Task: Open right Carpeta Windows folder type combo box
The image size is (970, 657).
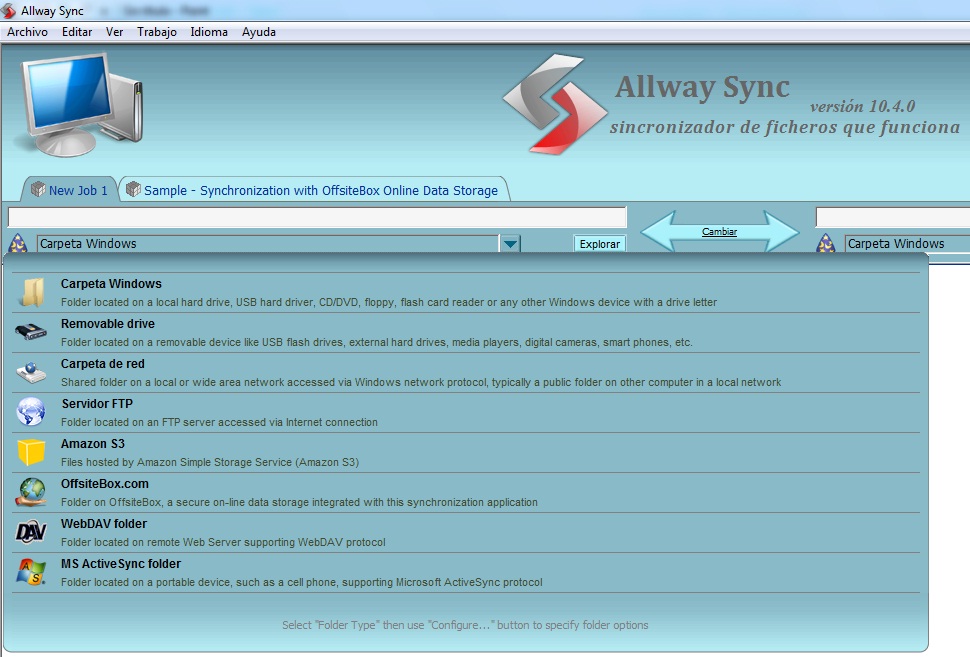Action: click(x=908, y=244)
